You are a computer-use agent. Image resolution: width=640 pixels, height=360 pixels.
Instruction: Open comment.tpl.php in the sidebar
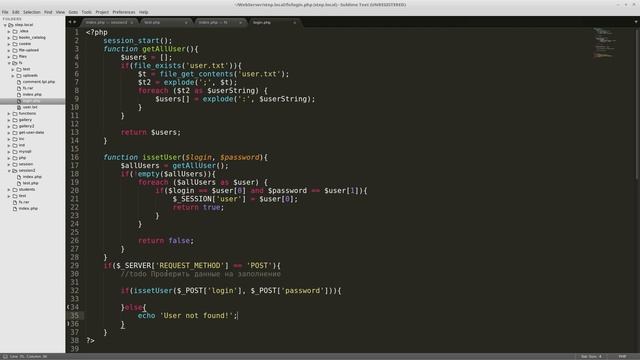coord(38,82)
